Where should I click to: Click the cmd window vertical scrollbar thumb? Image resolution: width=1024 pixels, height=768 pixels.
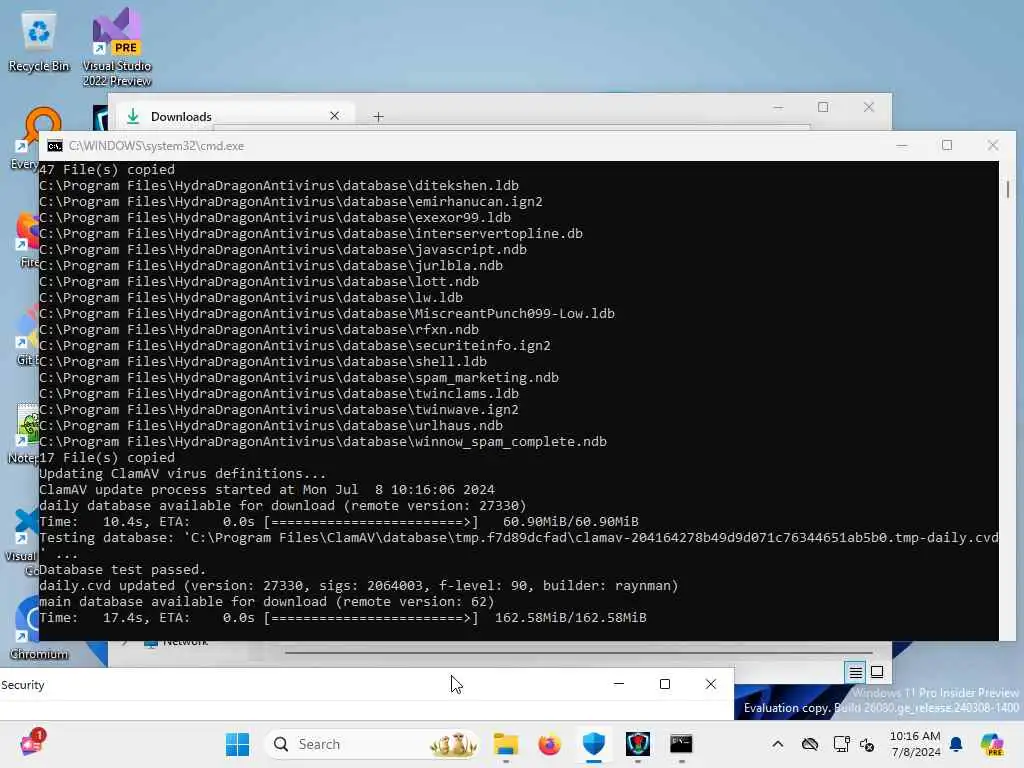pos(1008,189)
